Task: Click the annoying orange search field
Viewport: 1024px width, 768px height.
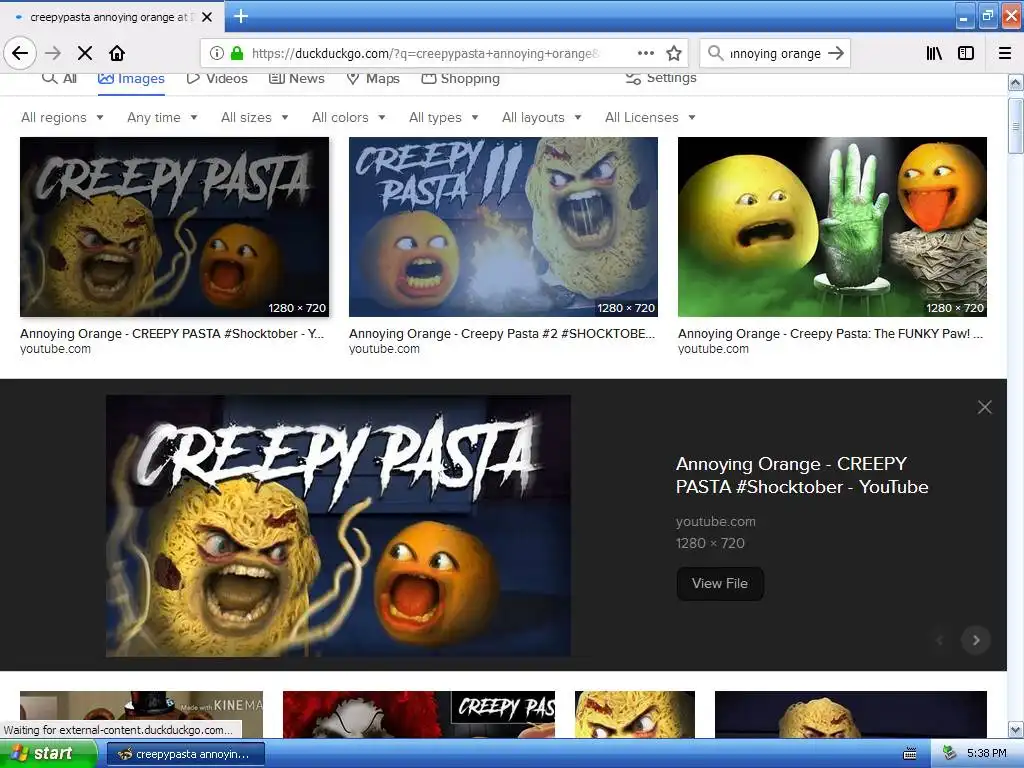Action: [775, 54]
